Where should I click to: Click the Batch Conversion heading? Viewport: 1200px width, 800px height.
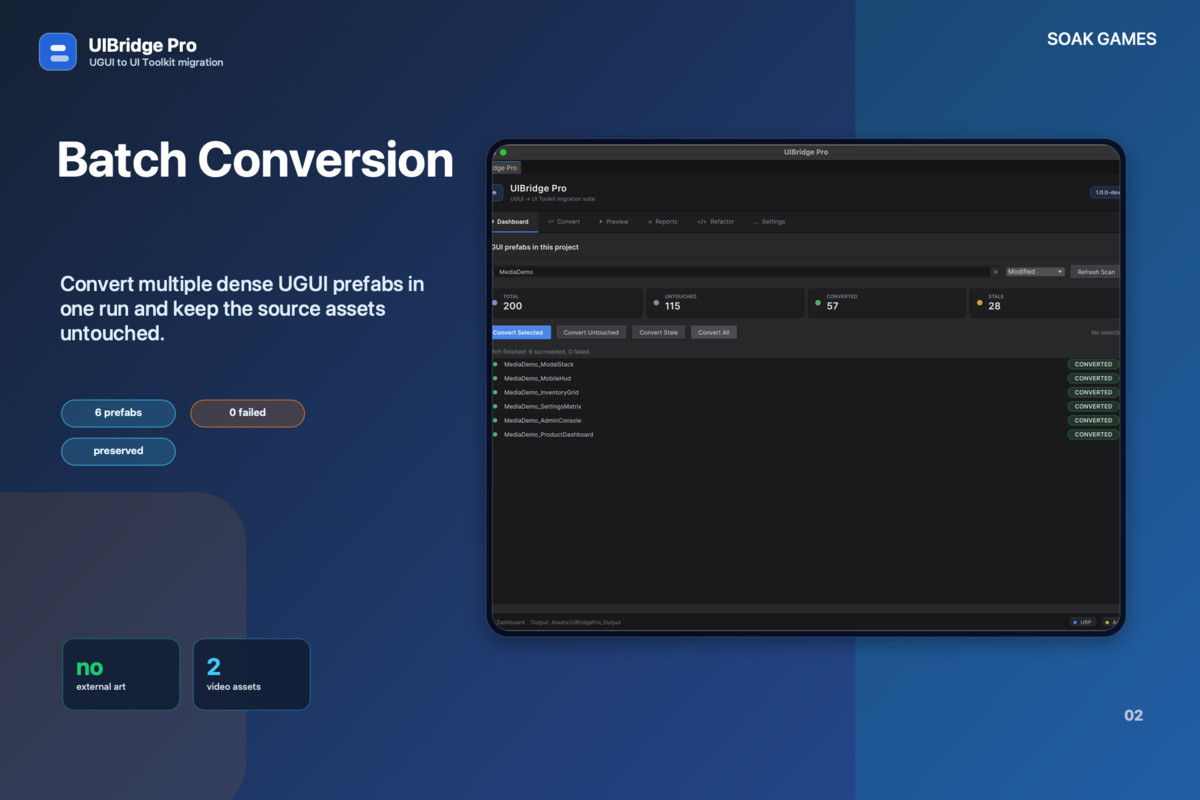point(255,160)
